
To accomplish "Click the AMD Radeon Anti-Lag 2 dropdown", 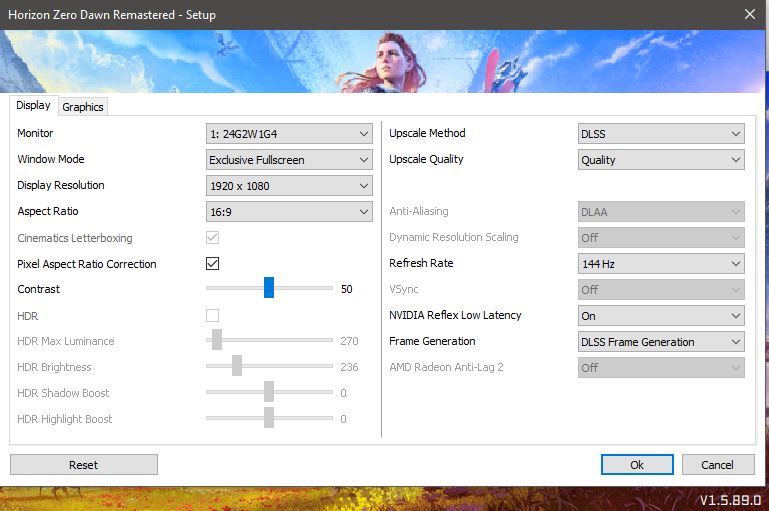I will 661,368.
